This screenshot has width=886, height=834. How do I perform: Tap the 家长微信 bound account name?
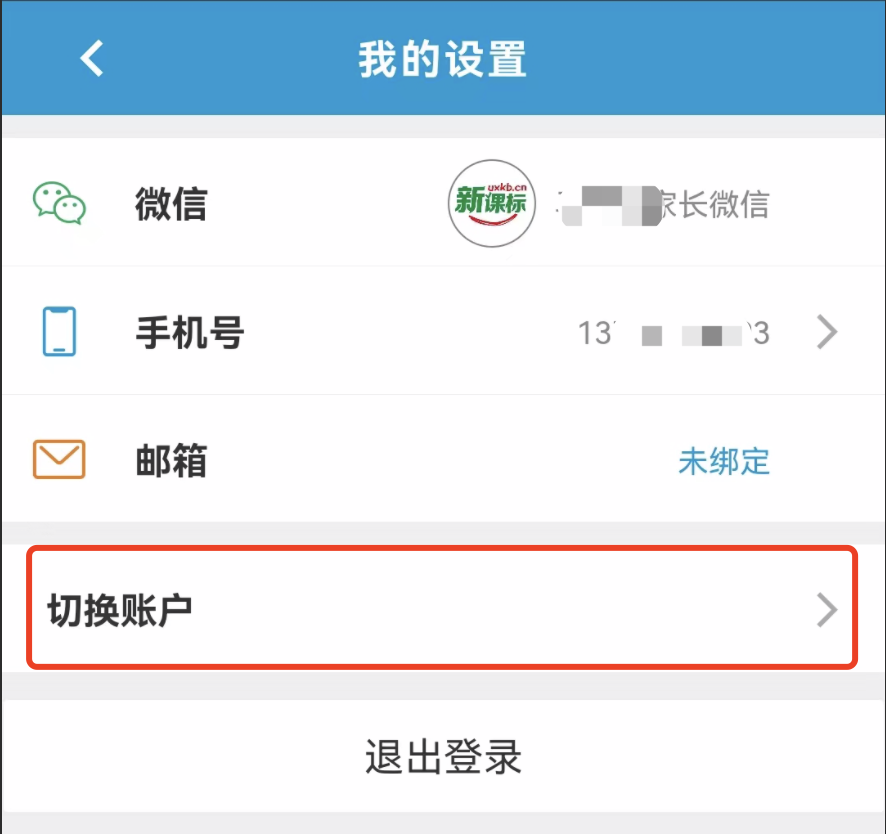[x=714, y=204]
